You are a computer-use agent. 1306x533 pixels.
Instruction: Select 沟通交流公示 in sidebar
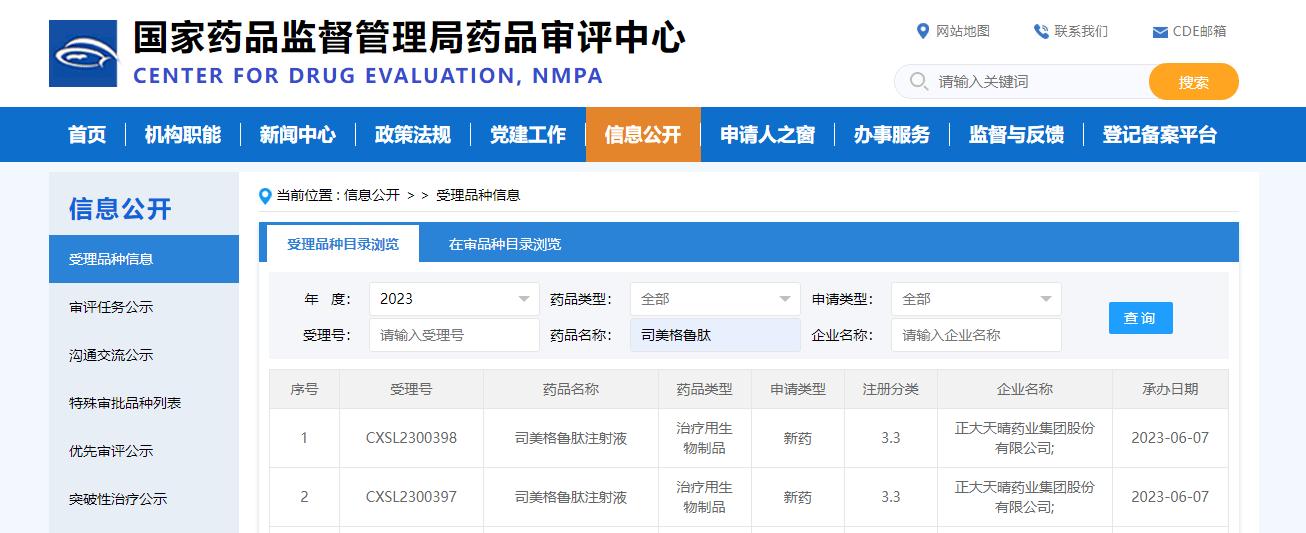144,355
